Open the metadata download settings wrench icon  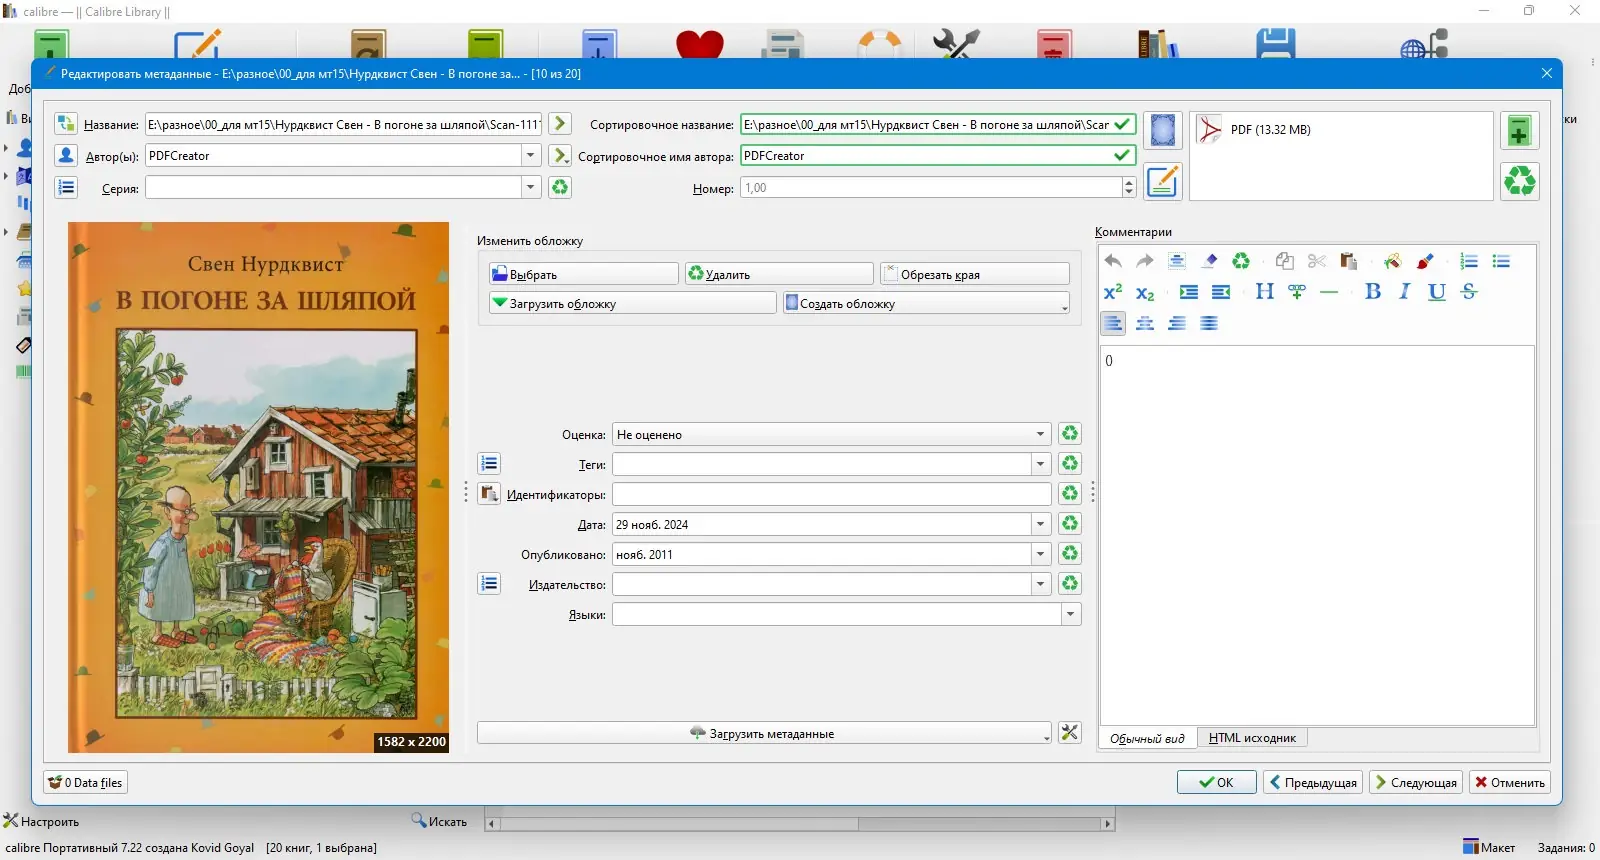point(1070,733)
